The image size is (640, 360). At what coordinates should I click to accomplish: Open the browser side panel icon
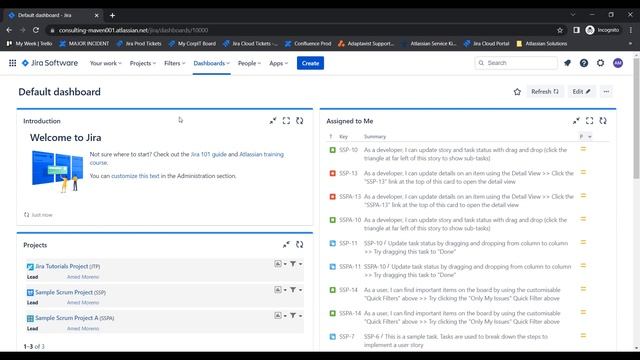pos(576,30)
